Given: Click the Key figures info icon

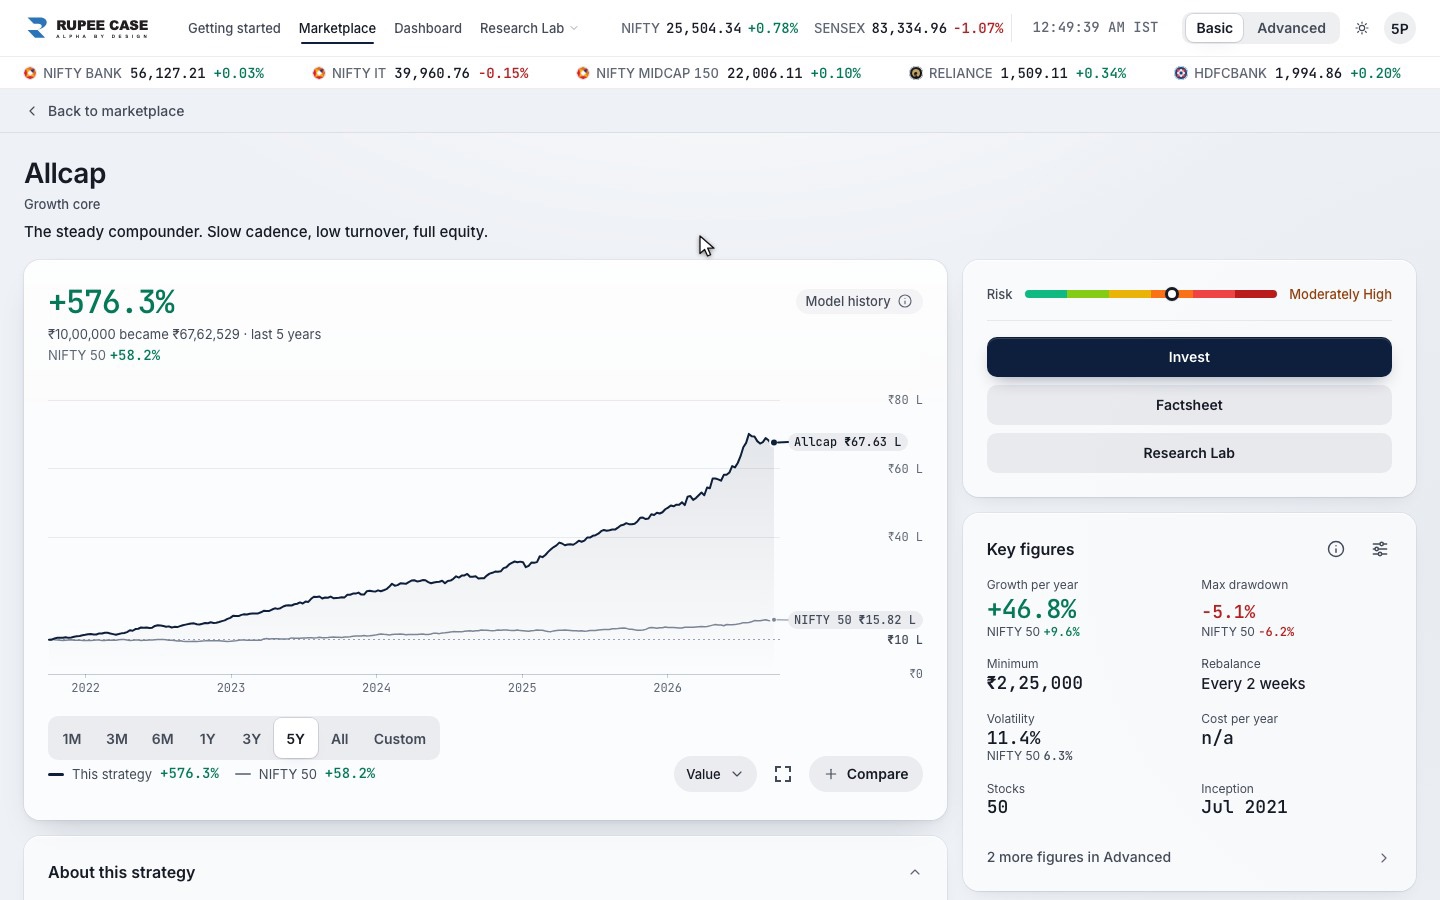Looking at the screenshot, I should pyautogui.click(x=1336, y=549).
